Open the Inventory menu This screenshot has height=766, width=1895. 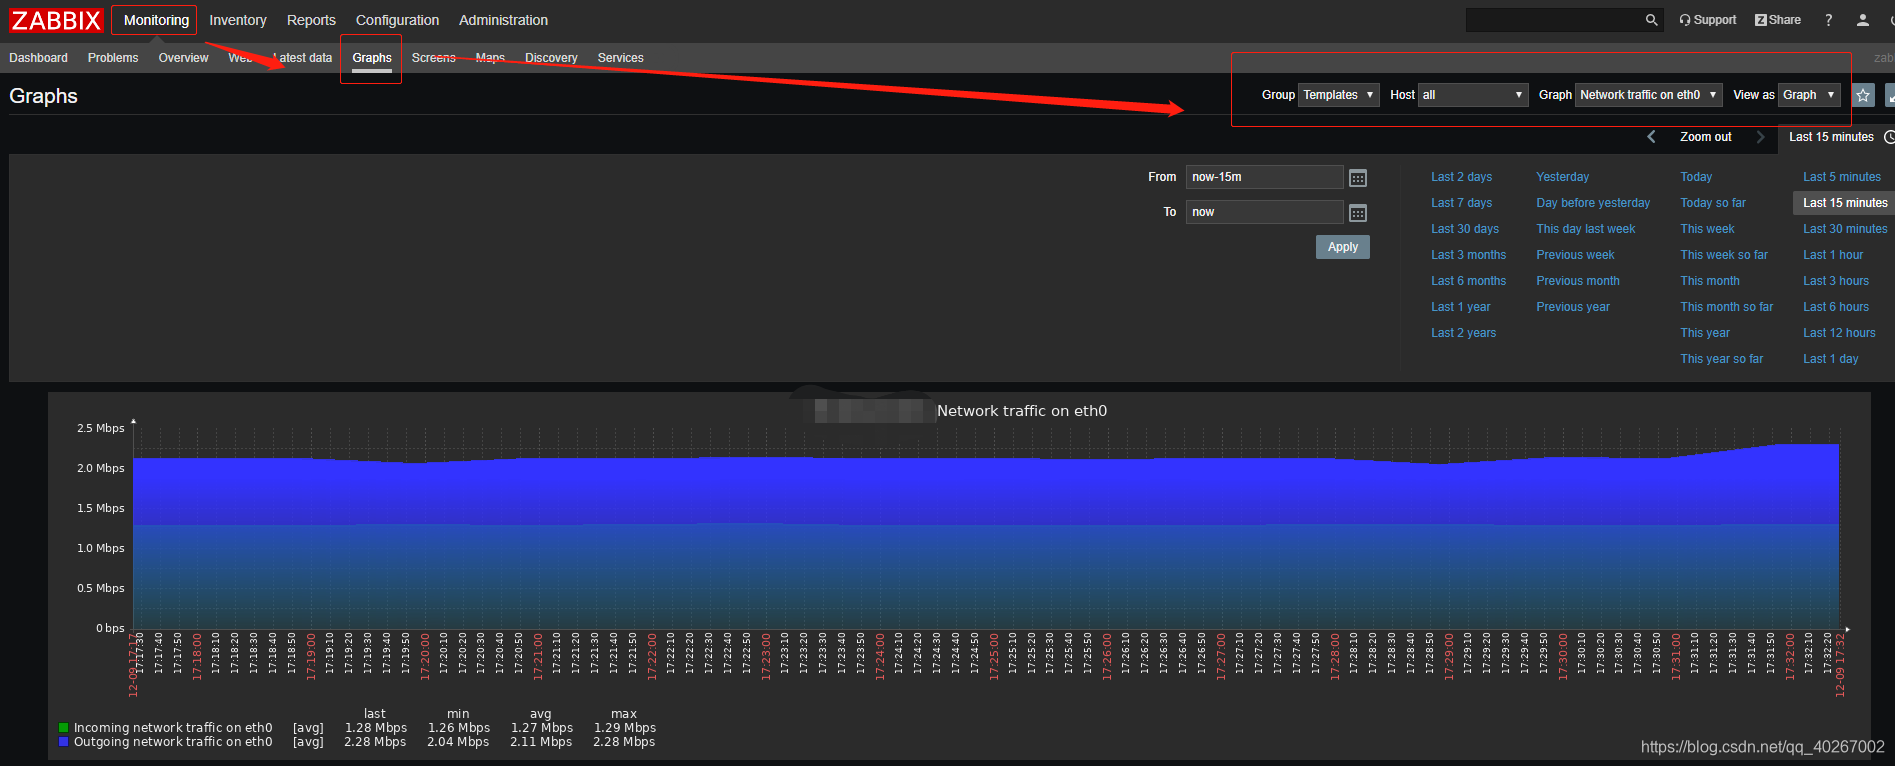click(238, 20)
